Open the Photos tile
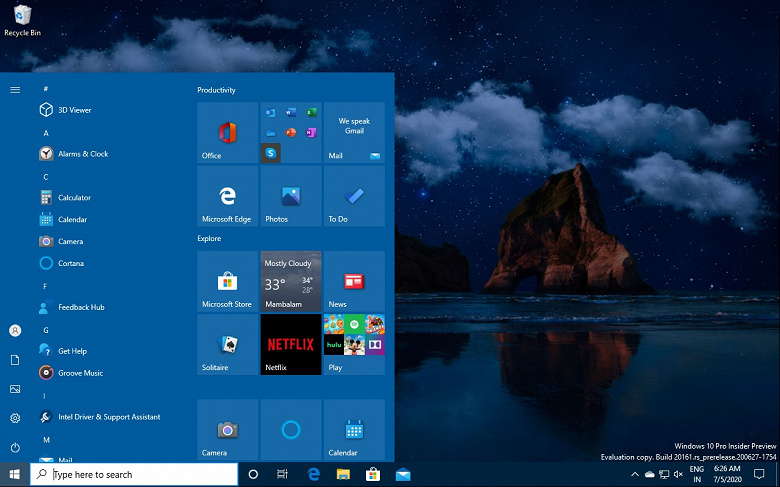The width and height of the screenshot is (780, 487). pos(291,197)
